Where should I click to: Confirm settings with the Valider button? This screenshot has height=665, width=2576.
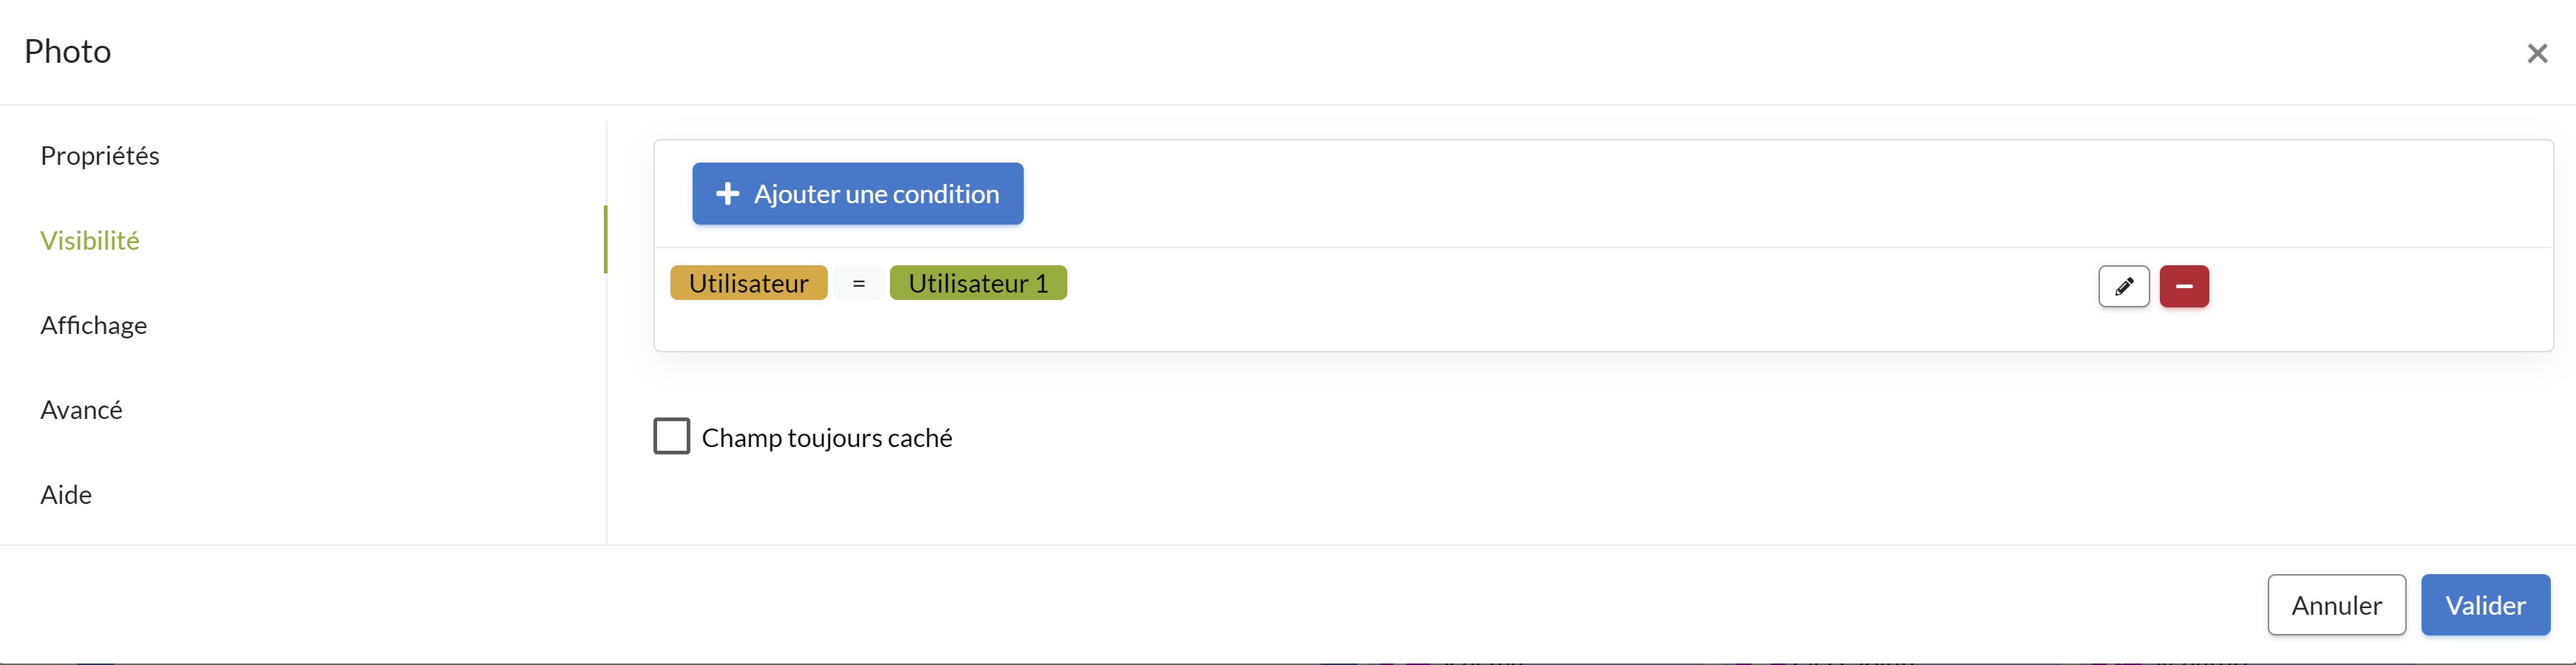[x=2485, y=605]
